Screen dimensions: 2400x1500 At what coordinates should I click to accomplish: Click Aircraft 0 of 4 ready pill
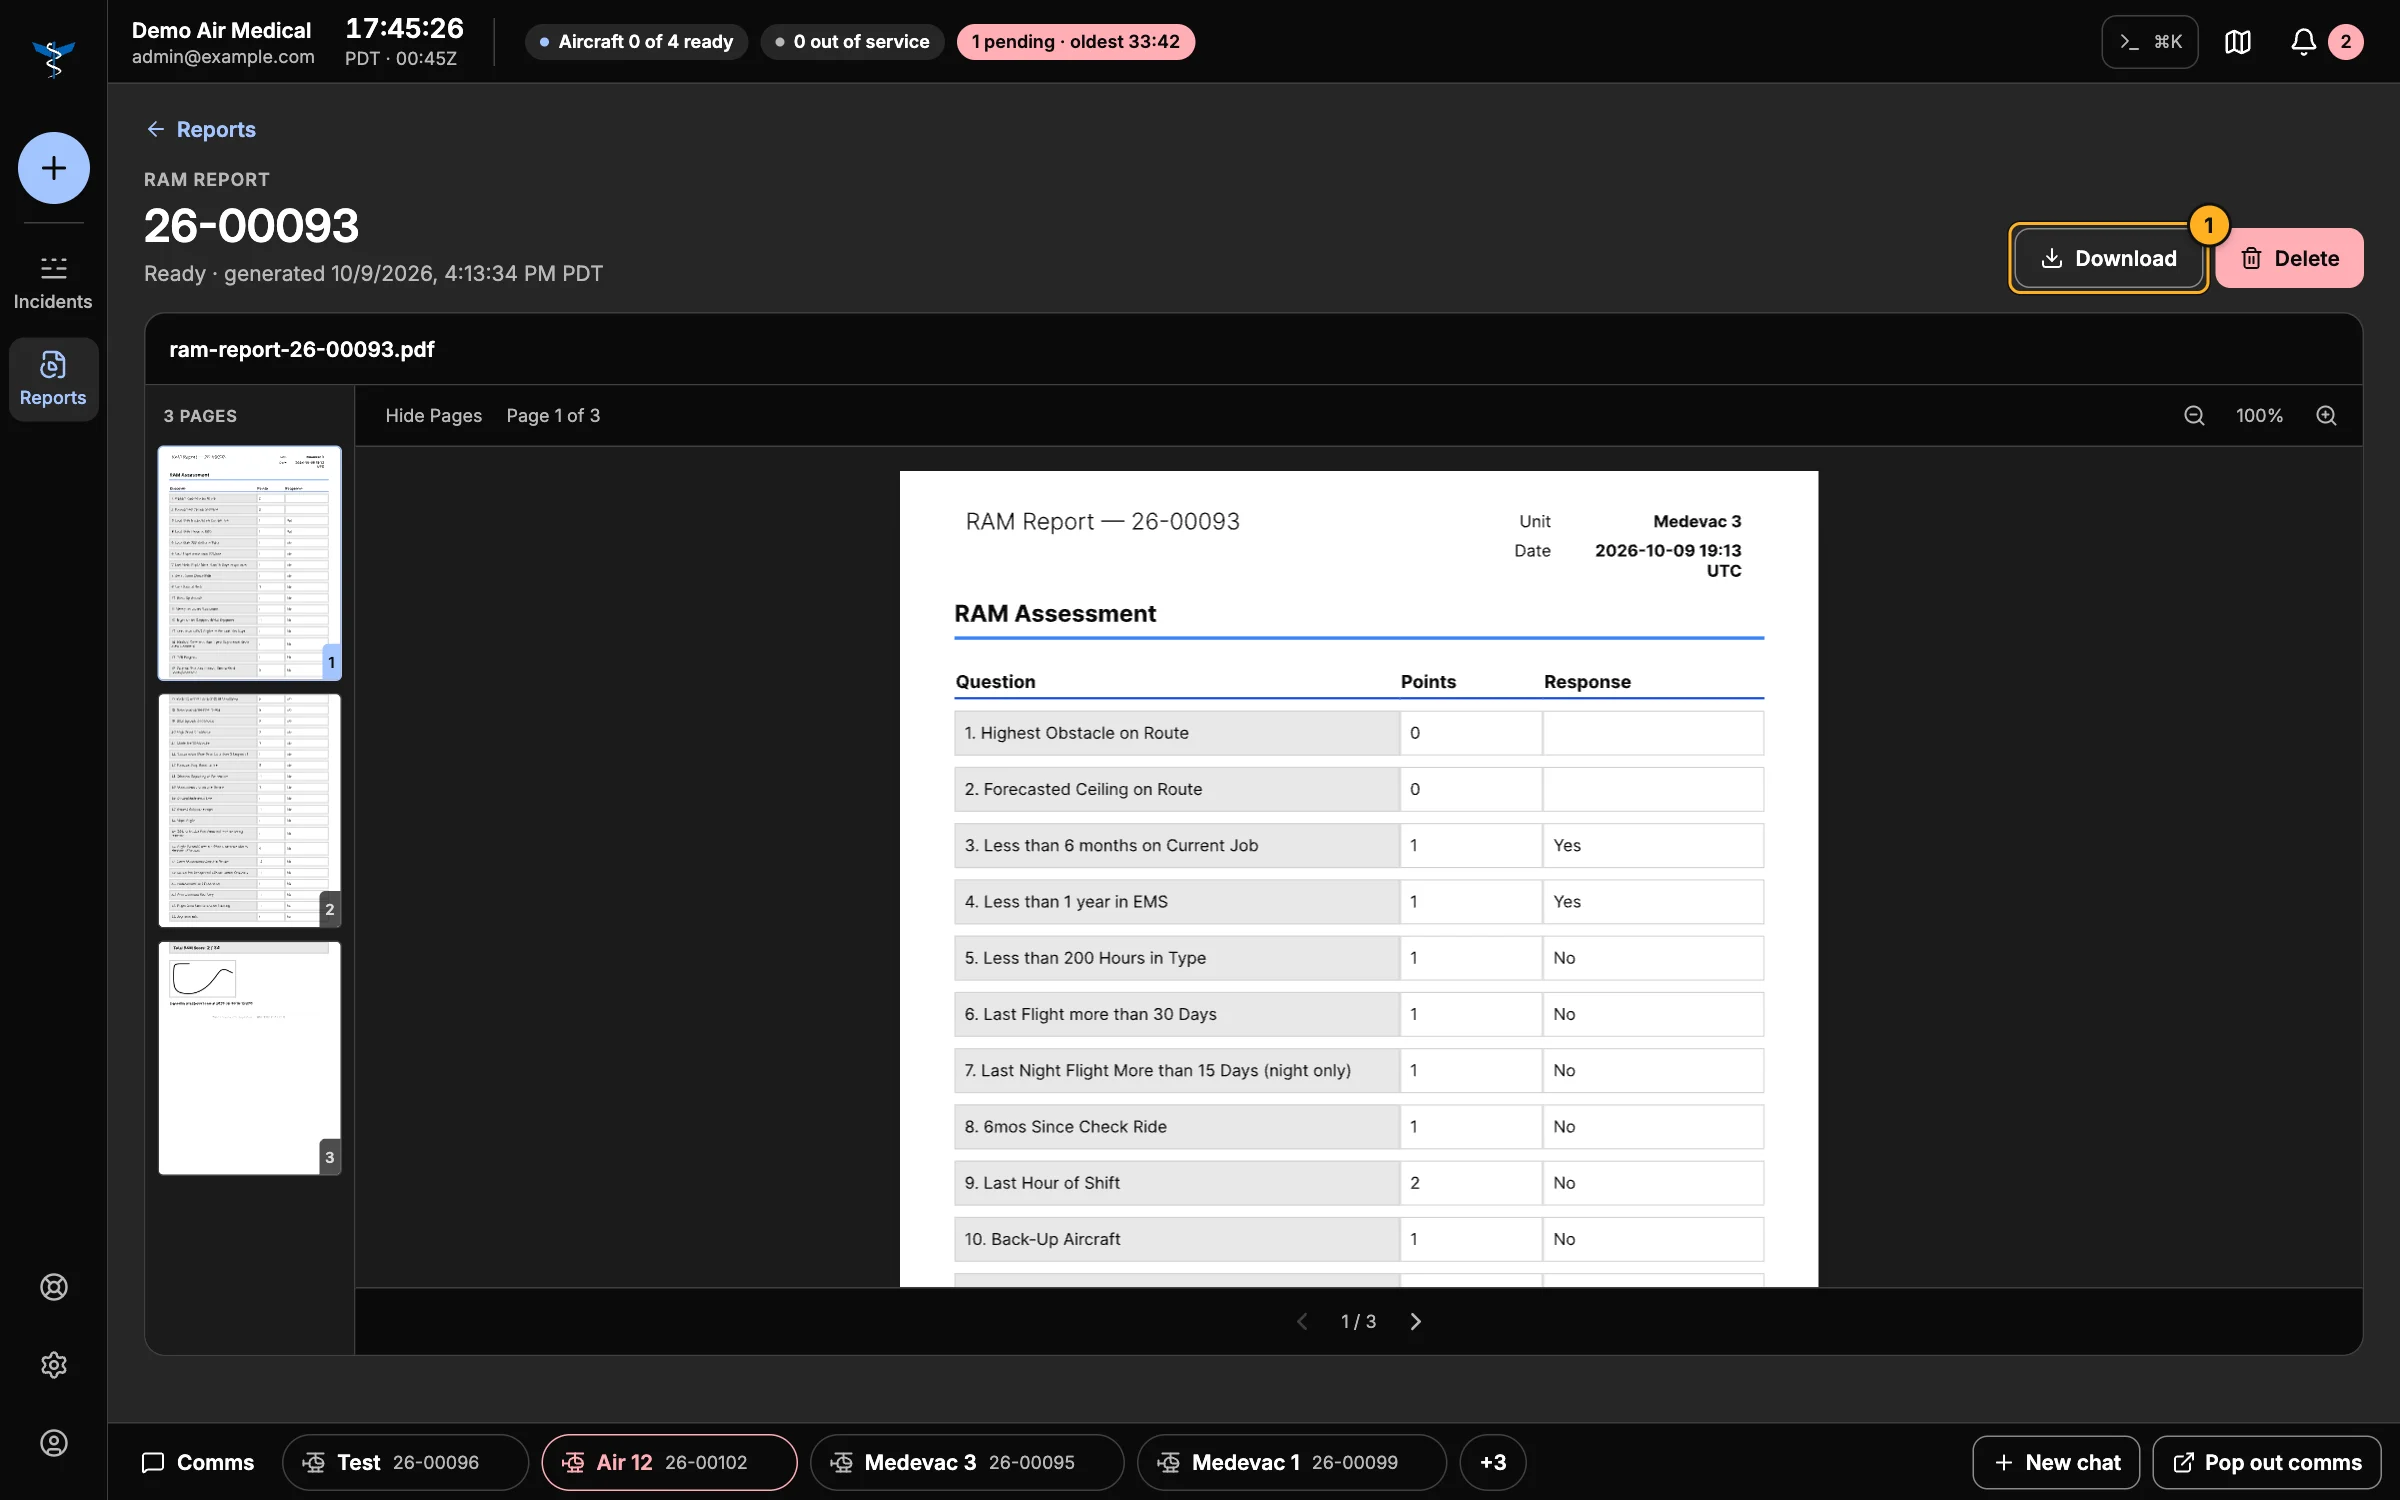(636, 42)
